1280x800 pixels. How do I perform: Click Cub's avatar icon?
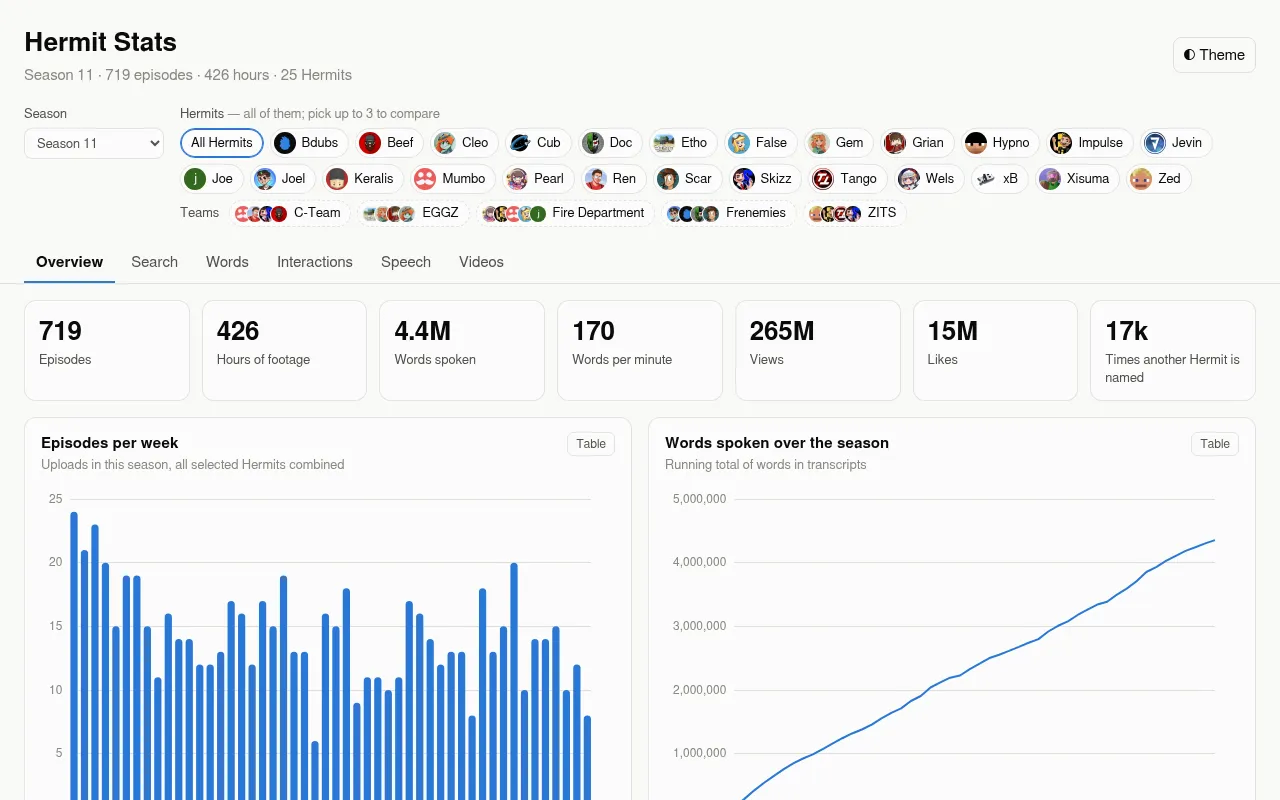[x=519, y=143]
